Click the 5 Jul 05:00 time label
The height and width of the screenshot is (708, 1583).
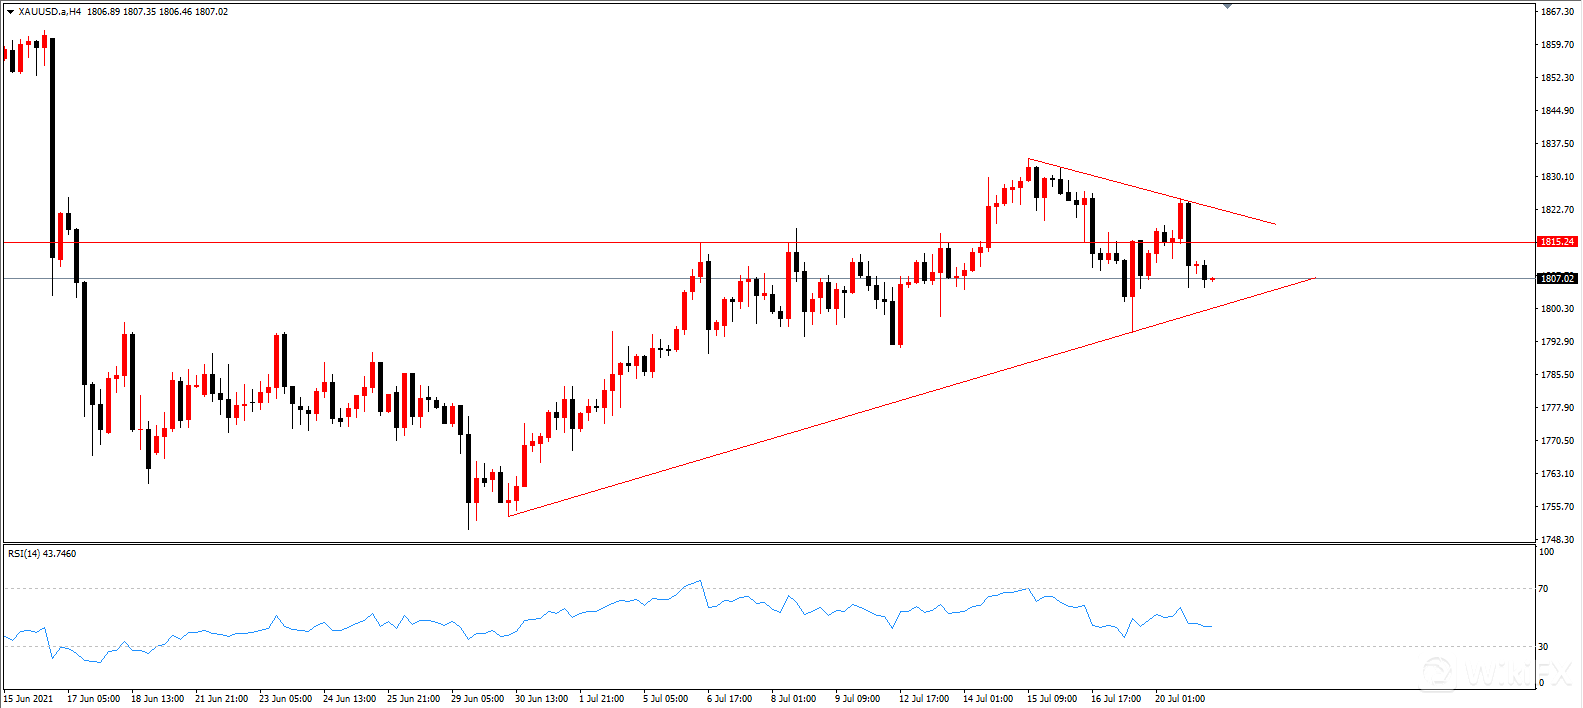pyautogui.click(x=665, y=699)
